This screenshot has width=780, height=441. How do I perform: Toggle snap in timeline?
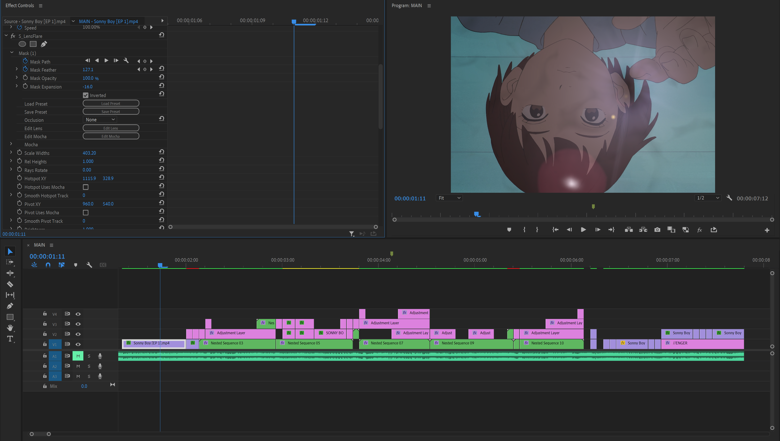coord(48,265)
